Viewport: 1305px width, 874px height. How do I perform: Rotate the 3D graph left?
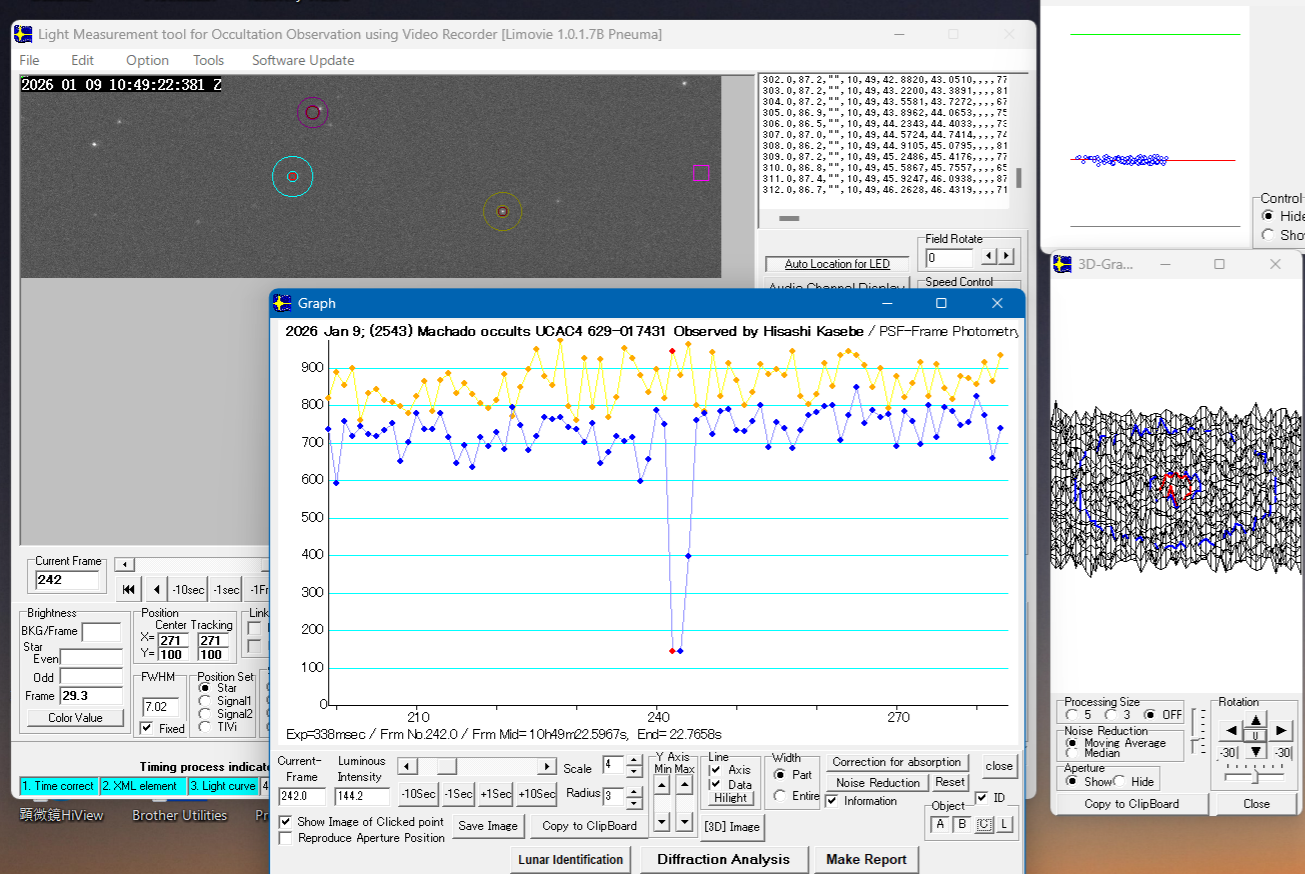[x=1230, y=731]
